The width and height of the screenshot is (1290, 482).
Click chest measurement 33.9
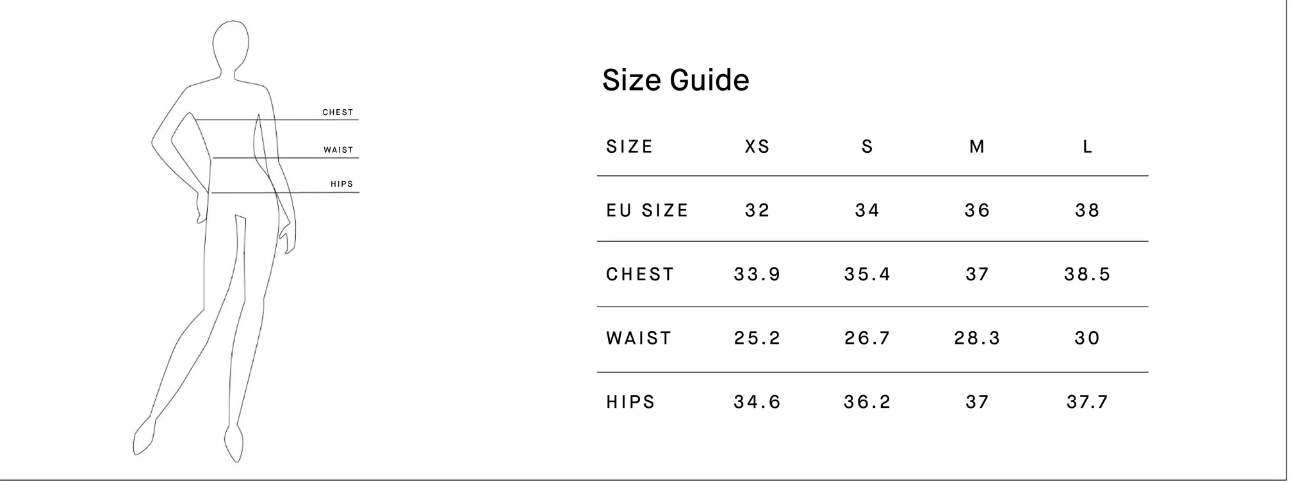tap(757, 275)
